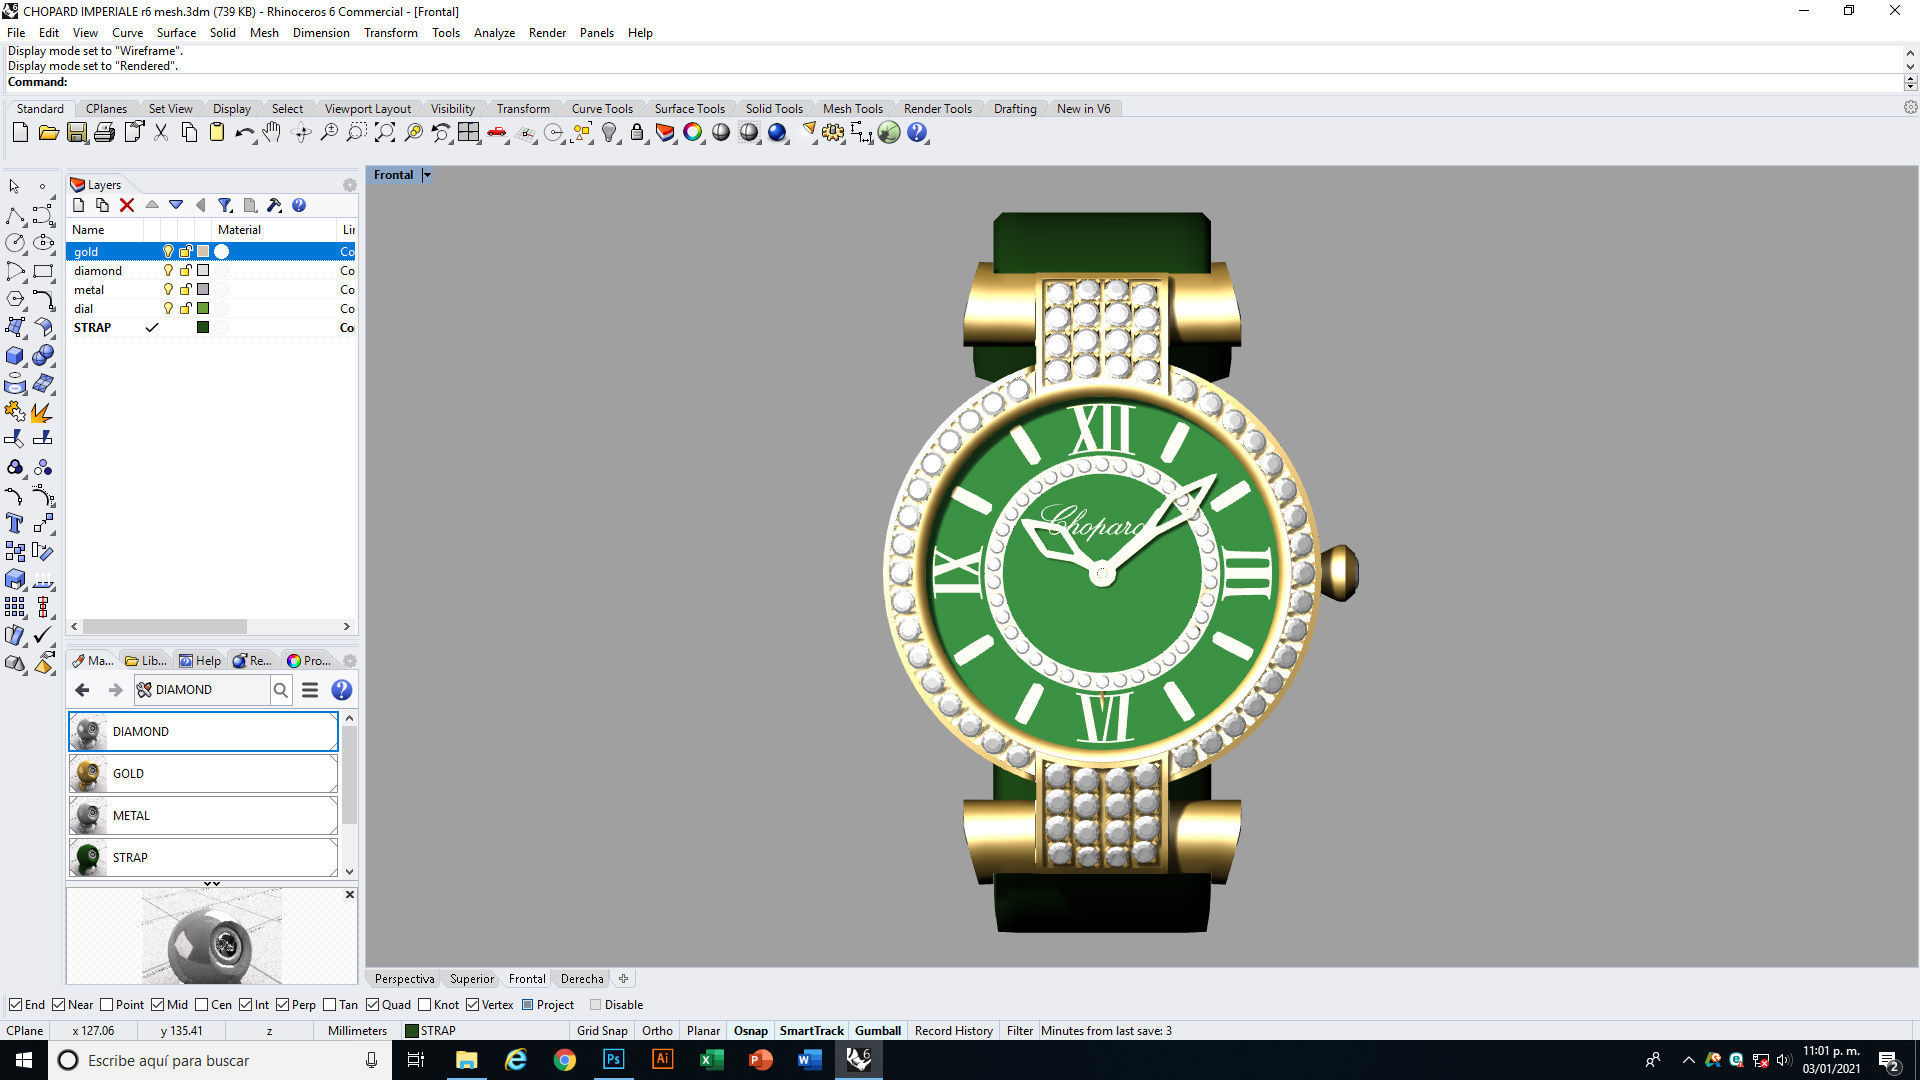Click the STRAP layer dark green swatch
The image size is (1920, 1080).
[x=203, y=327]
